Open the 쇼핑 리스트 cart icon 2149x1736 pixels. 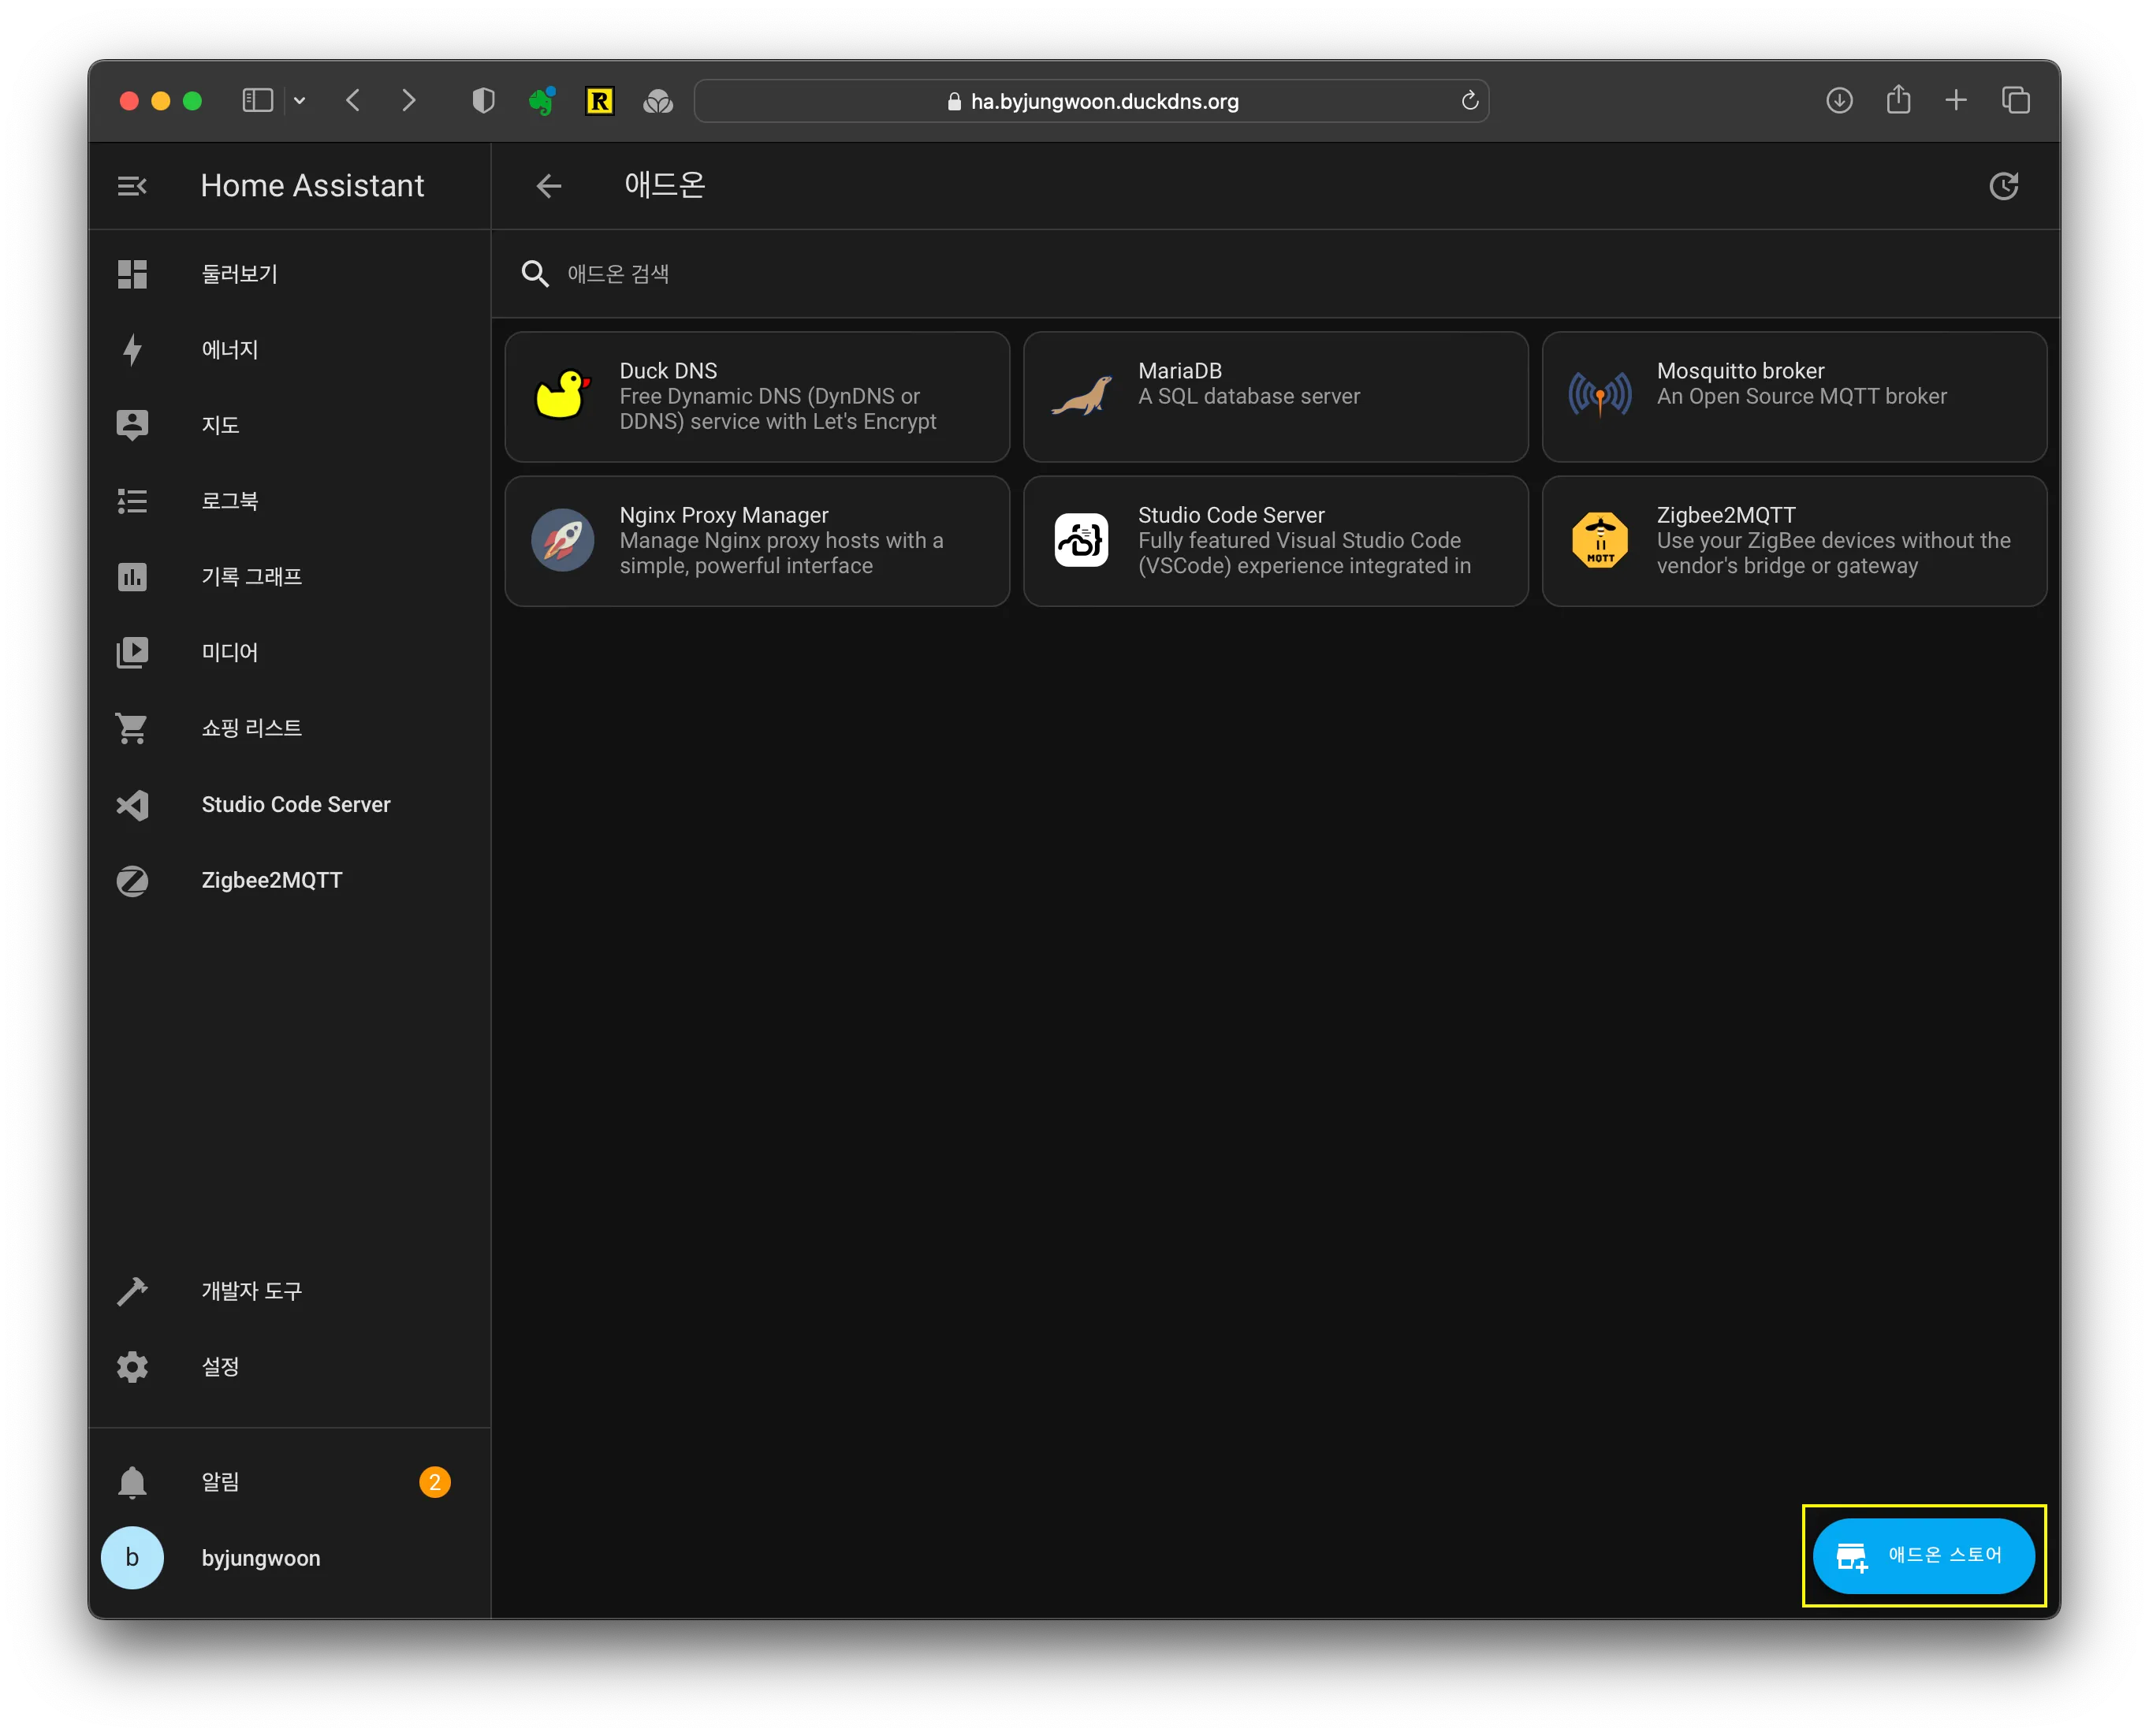(132, 728)
